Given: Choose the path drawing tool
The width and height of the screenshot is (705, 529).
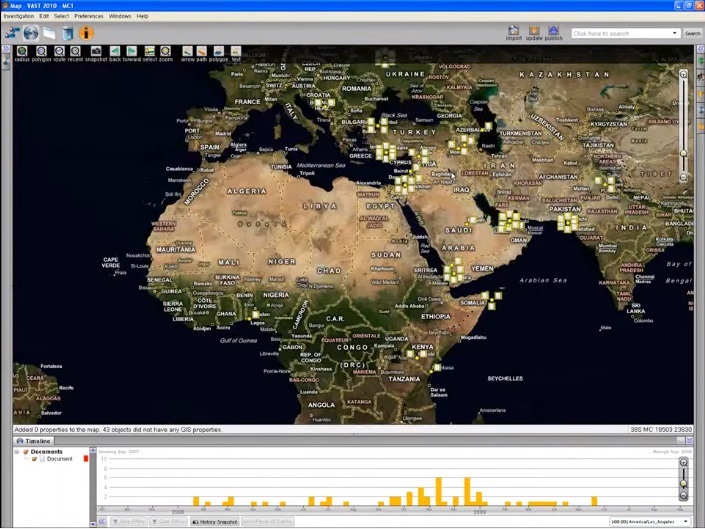Looking at the screenshot, I should [x=201, y=51].
